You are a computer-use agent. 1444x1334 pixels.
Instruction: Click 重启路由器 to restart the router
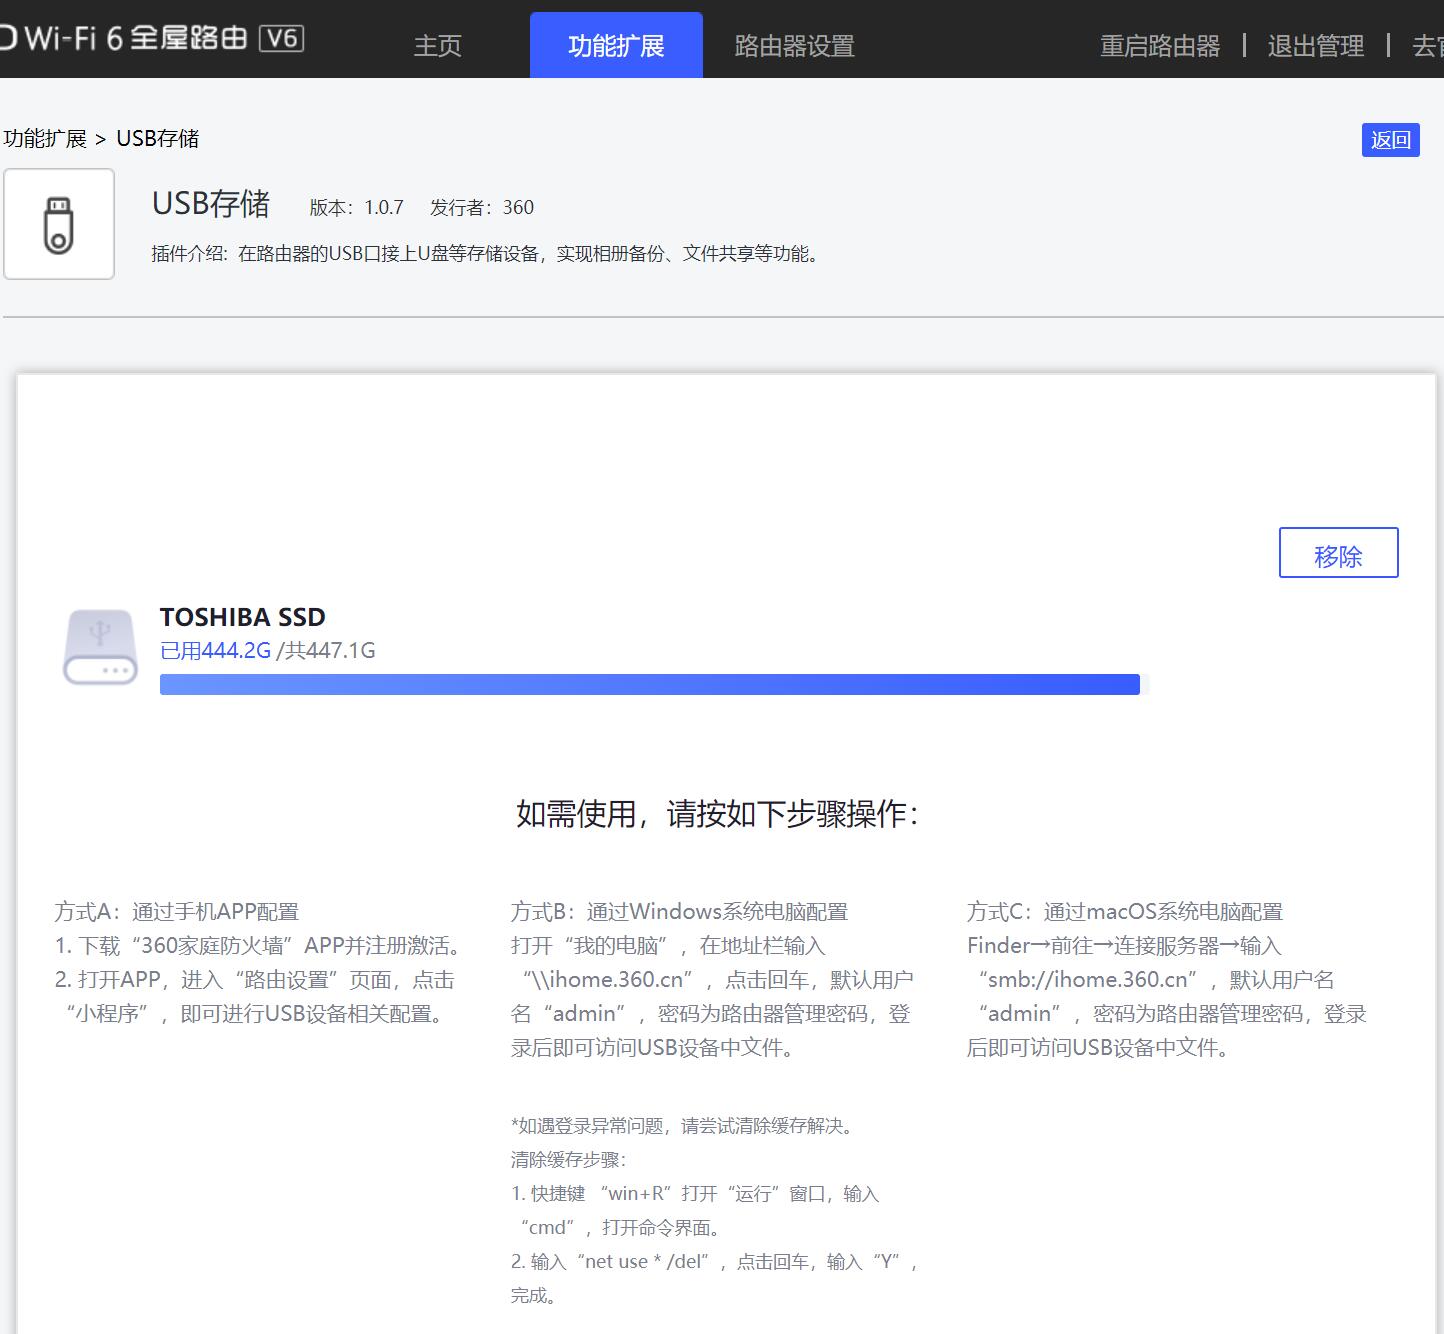coord(1159,45)
